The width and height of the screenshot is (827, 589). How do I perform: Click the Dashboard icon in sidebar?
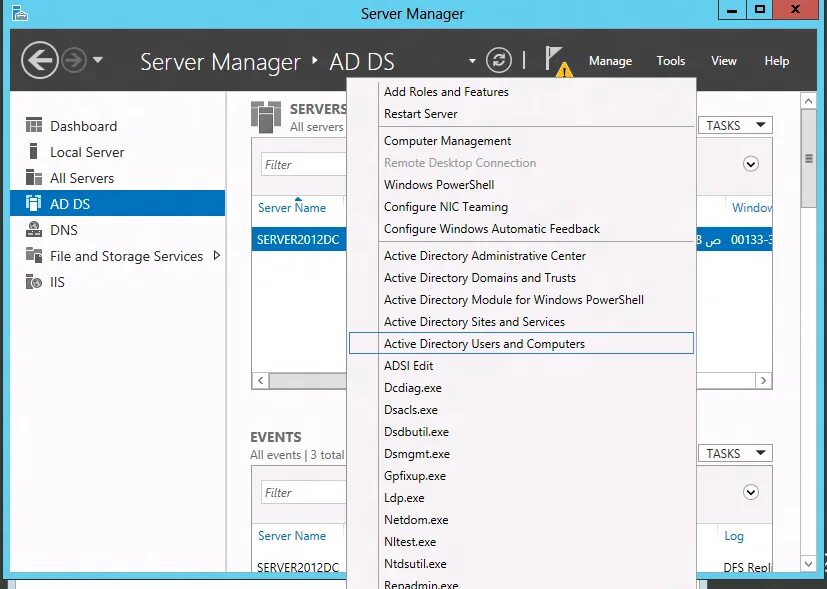34,125
